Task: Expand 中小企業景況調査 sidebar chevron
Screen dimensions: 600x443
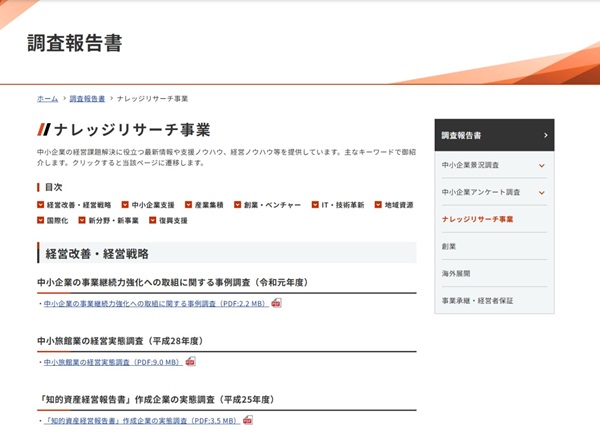Action: (x=541, y=165)
